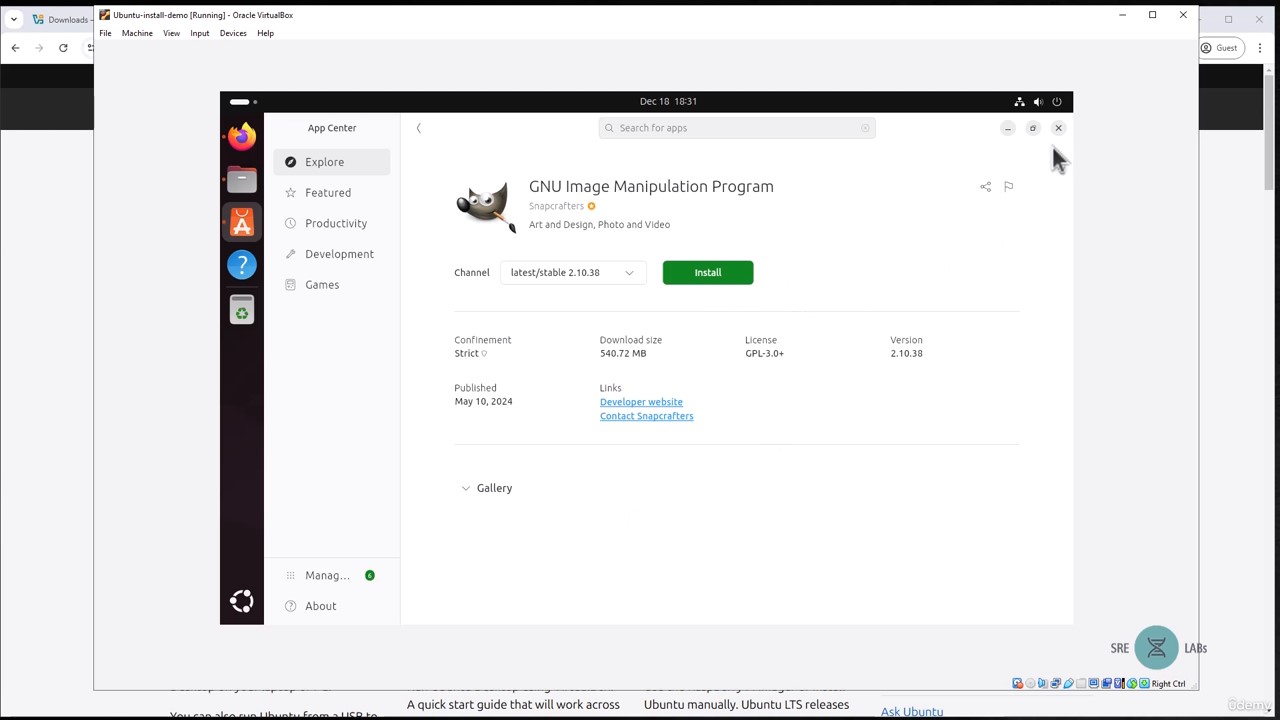Screen dimensions: 1280x720
Task: Open the Trash icon in the dock
Action: tap(242, 310)
